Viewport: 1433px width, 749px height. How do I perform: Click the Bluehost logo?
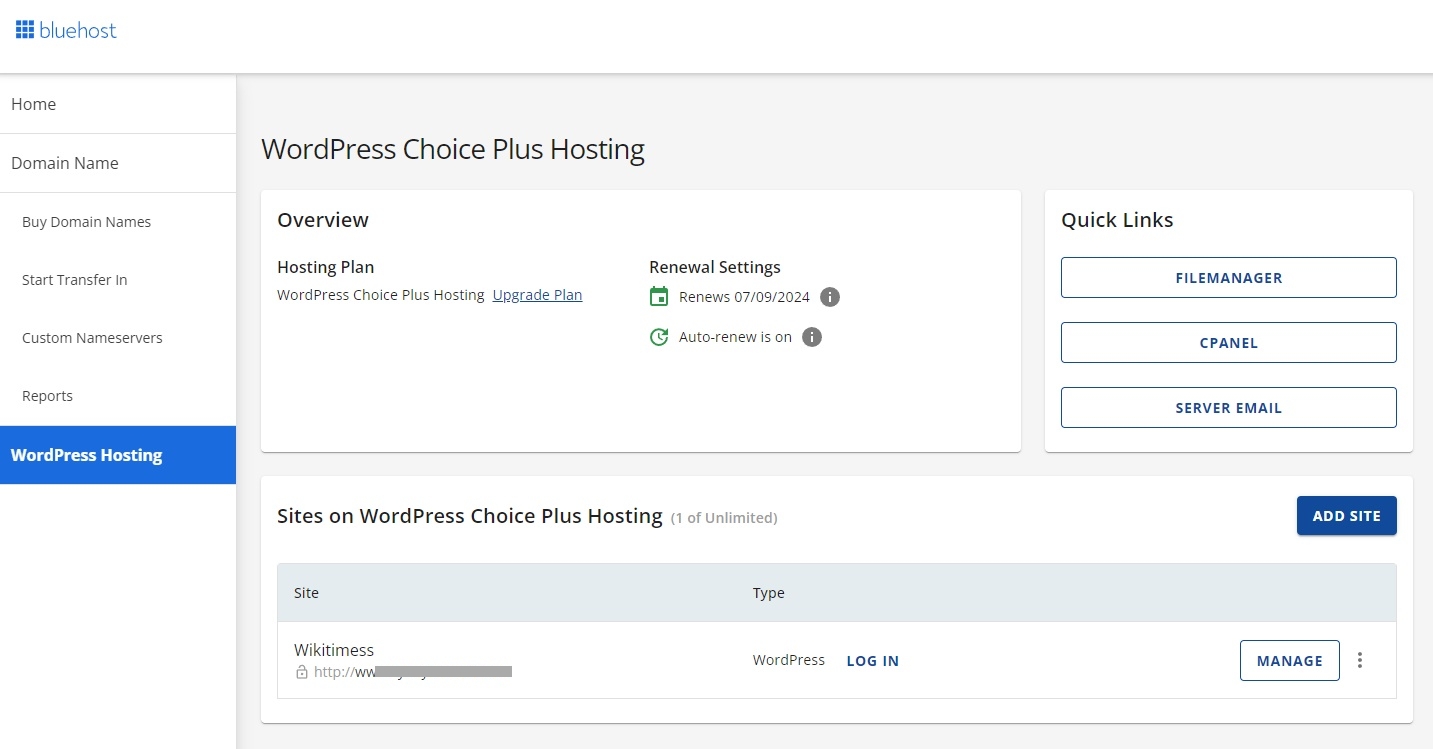point(66,30)
